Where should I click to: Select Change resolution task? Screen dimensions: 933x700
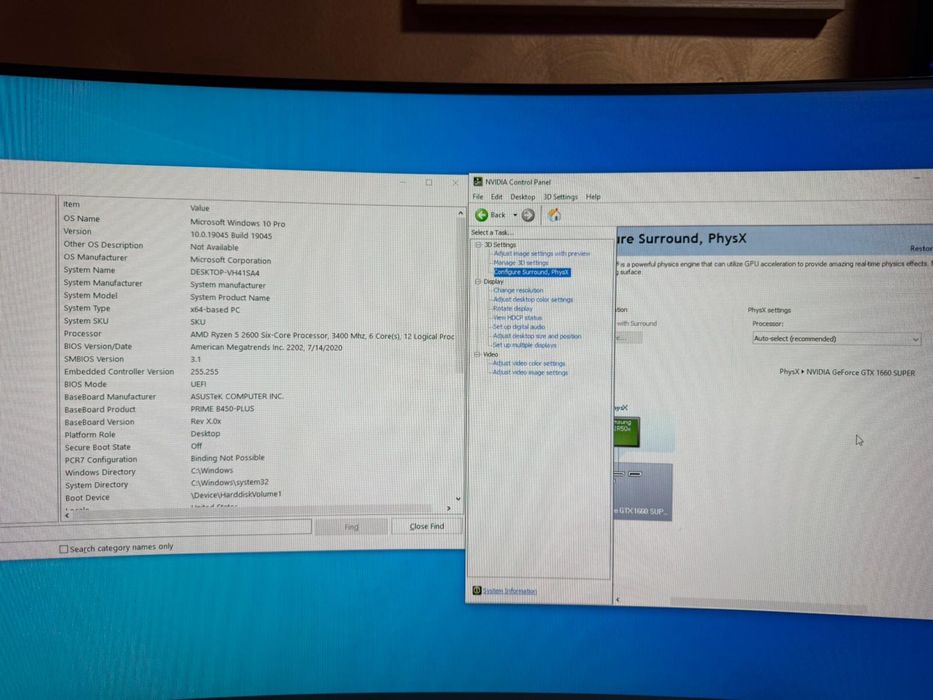[x=518, y=290]
